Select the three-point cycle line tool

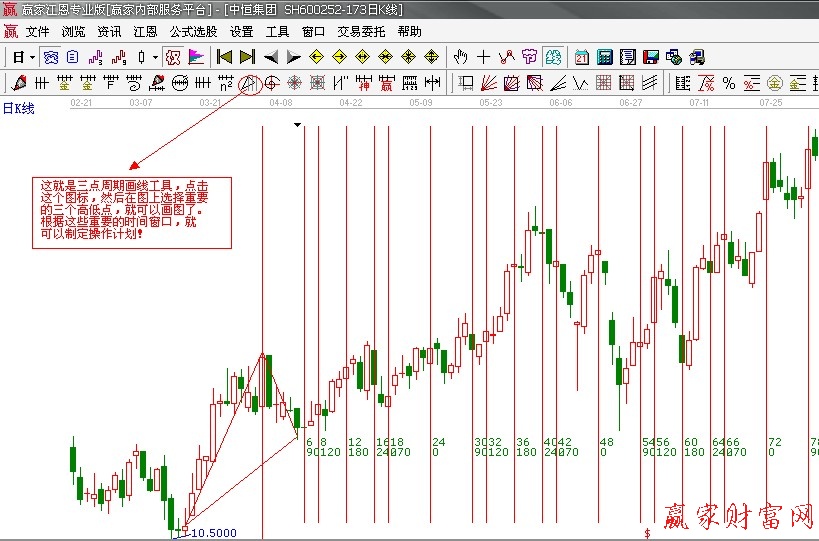coord(248,82)
